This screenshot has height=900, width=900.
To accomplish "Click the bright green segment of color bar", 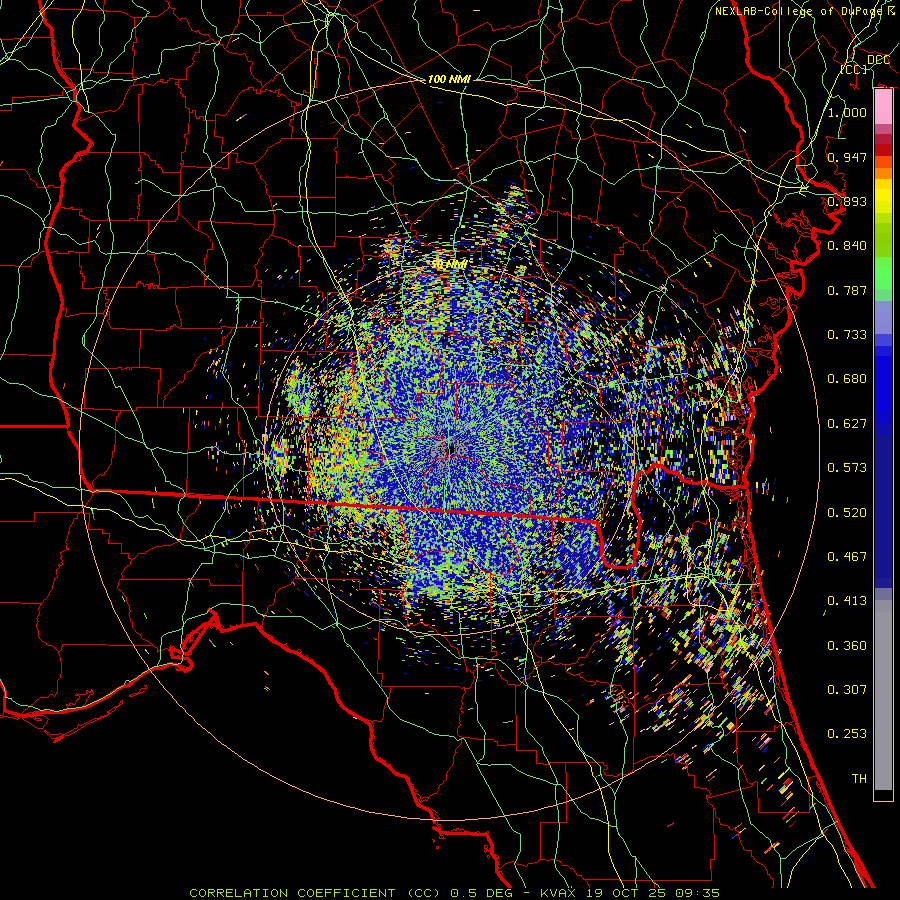I will (x=883, y=273).
